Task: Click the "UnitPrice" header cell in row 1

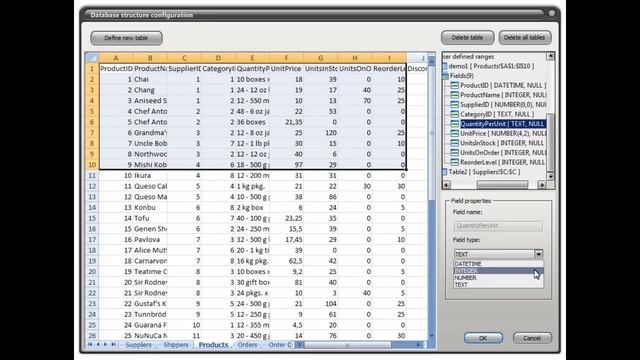Action: [287, 69]
